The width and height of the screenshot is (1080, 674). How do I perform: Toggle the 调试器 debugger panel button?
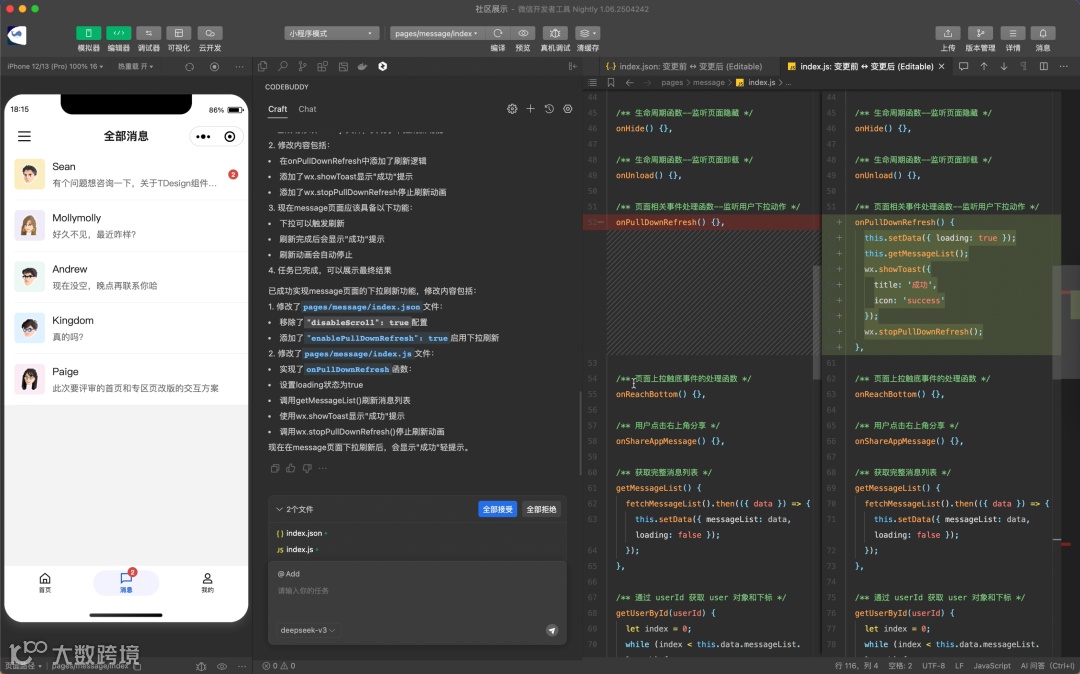click(148, 33)
